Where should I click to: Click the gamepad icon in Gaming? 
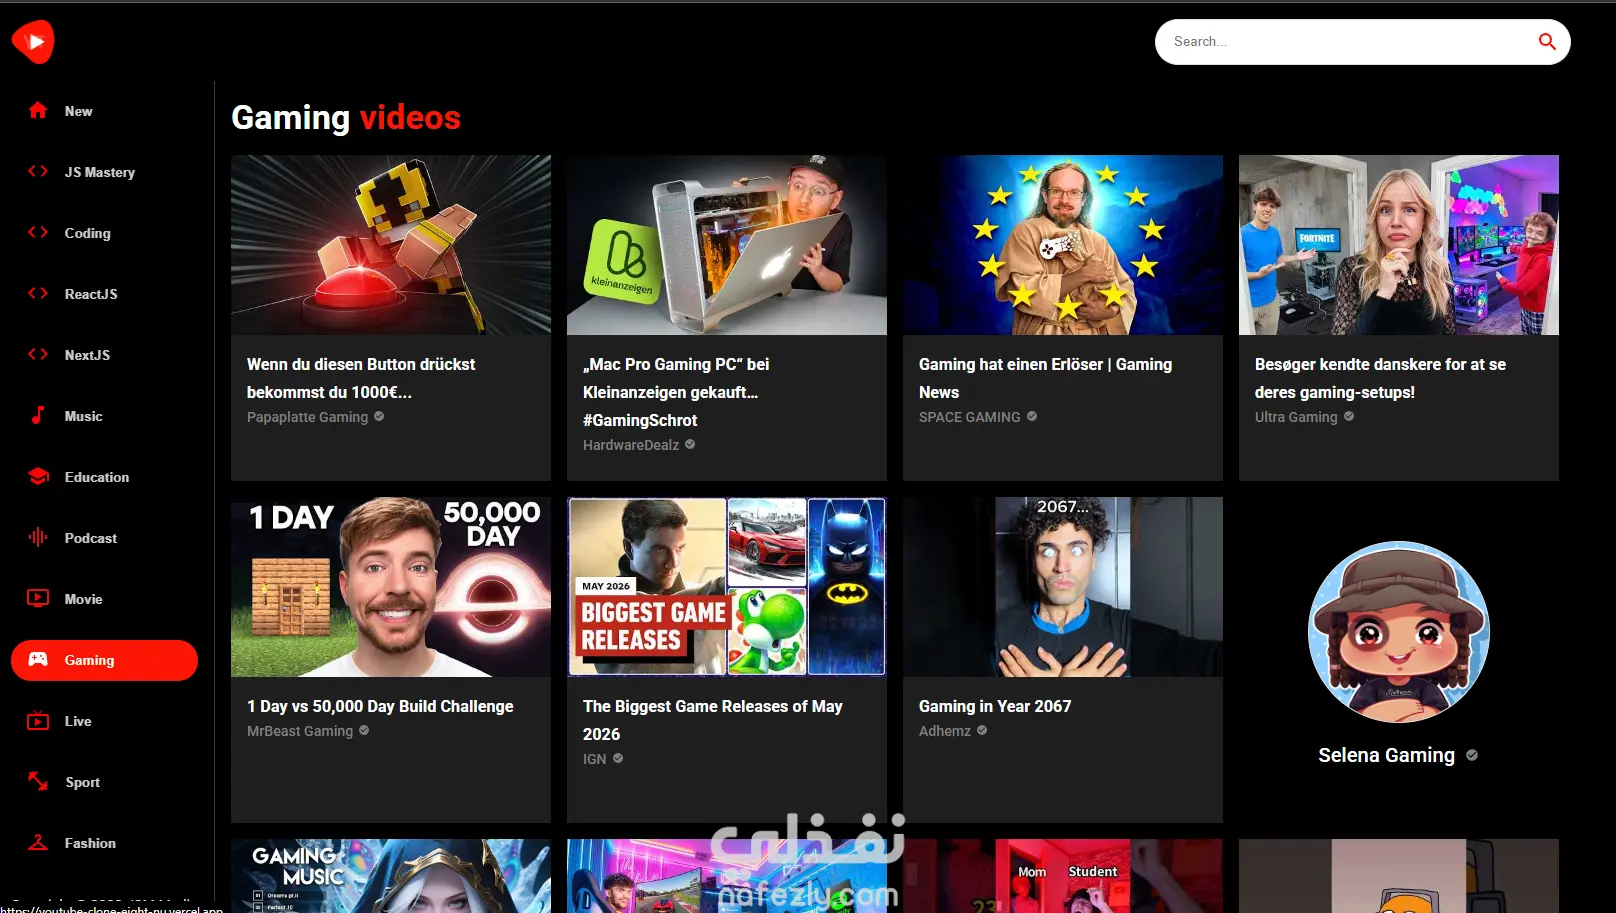[x=38, y=660]
